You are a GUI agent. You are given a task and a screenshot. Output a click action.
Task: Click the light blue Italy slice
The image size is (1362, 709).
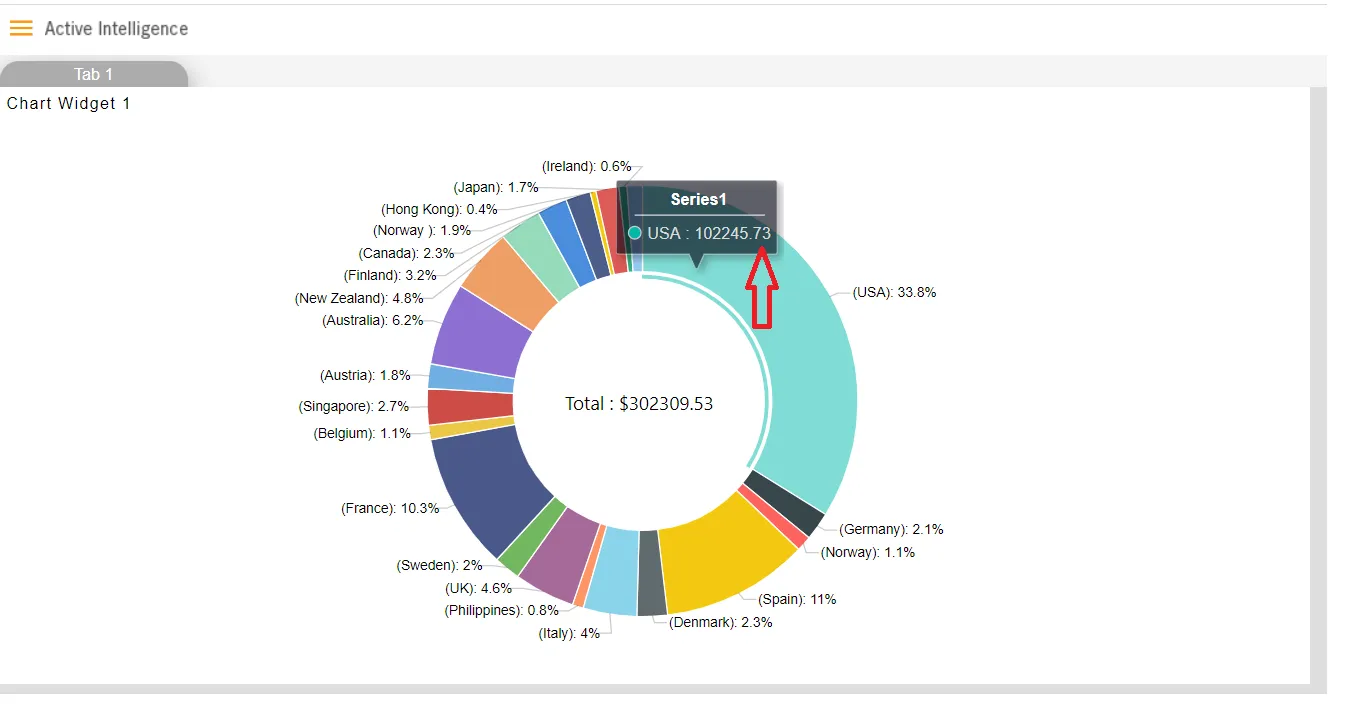pyautogui.click(x=612, y=570)
